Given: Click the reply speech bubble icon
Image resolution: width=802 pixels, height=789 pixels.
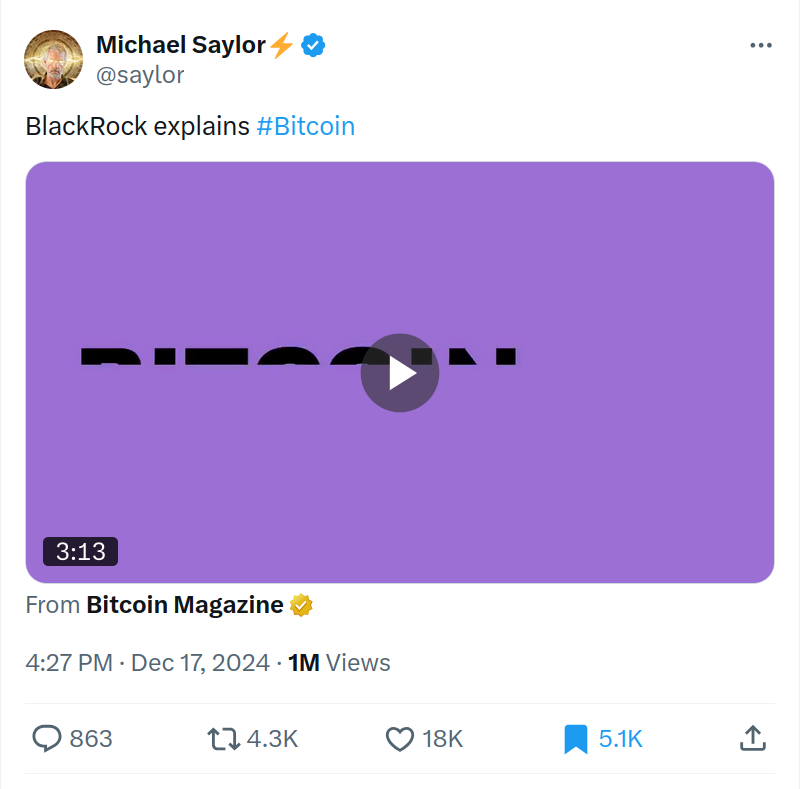Looking at the screenshot, I should (47, 739).
